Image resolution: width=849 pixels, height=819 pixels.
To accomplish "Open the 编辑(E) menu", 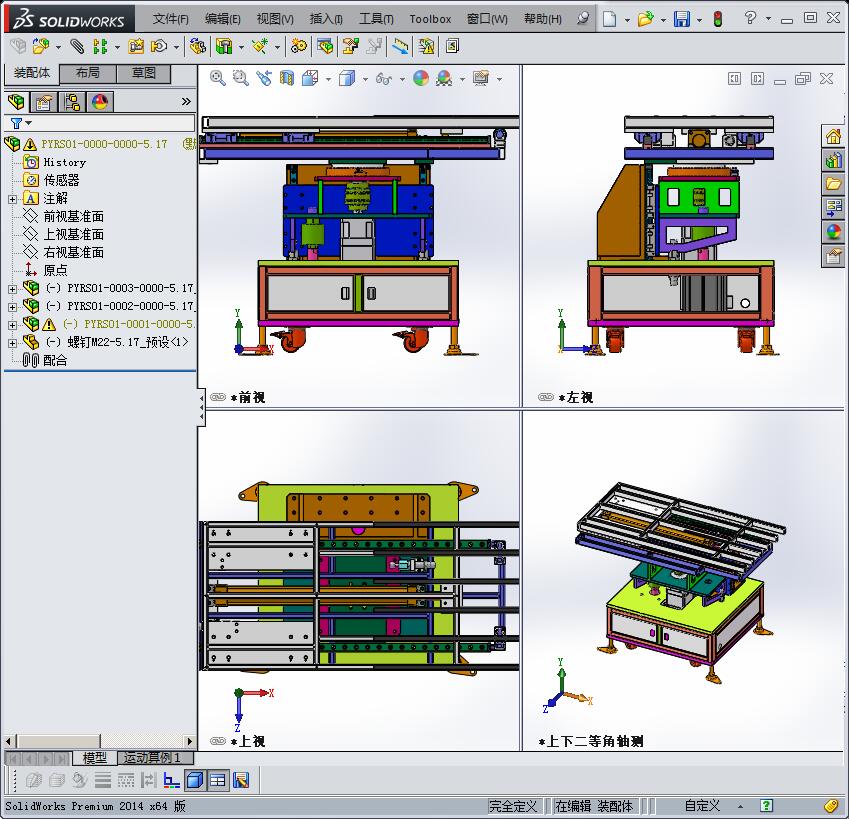I will 223,19.
